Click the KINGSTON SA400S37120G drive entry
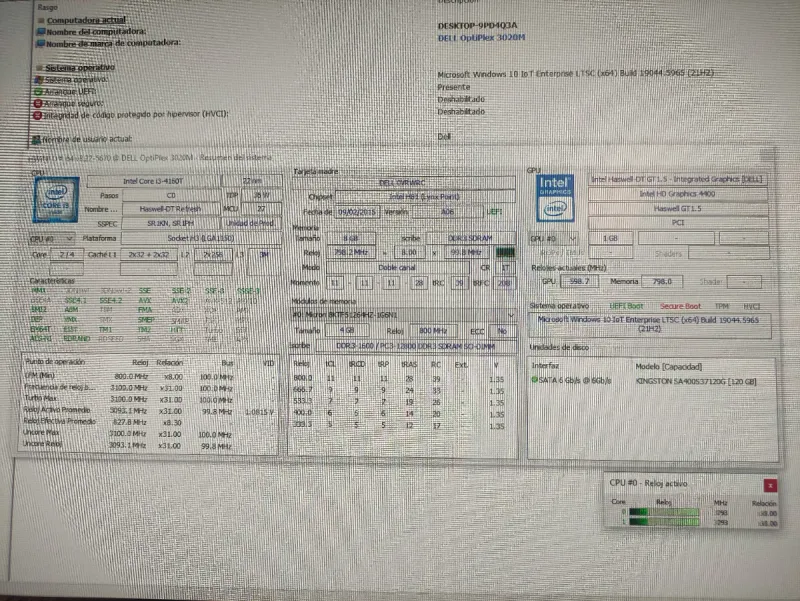Image resolution: width=800 pixels, height=601 pixels. pyautogui.click(x=696, y=381)
